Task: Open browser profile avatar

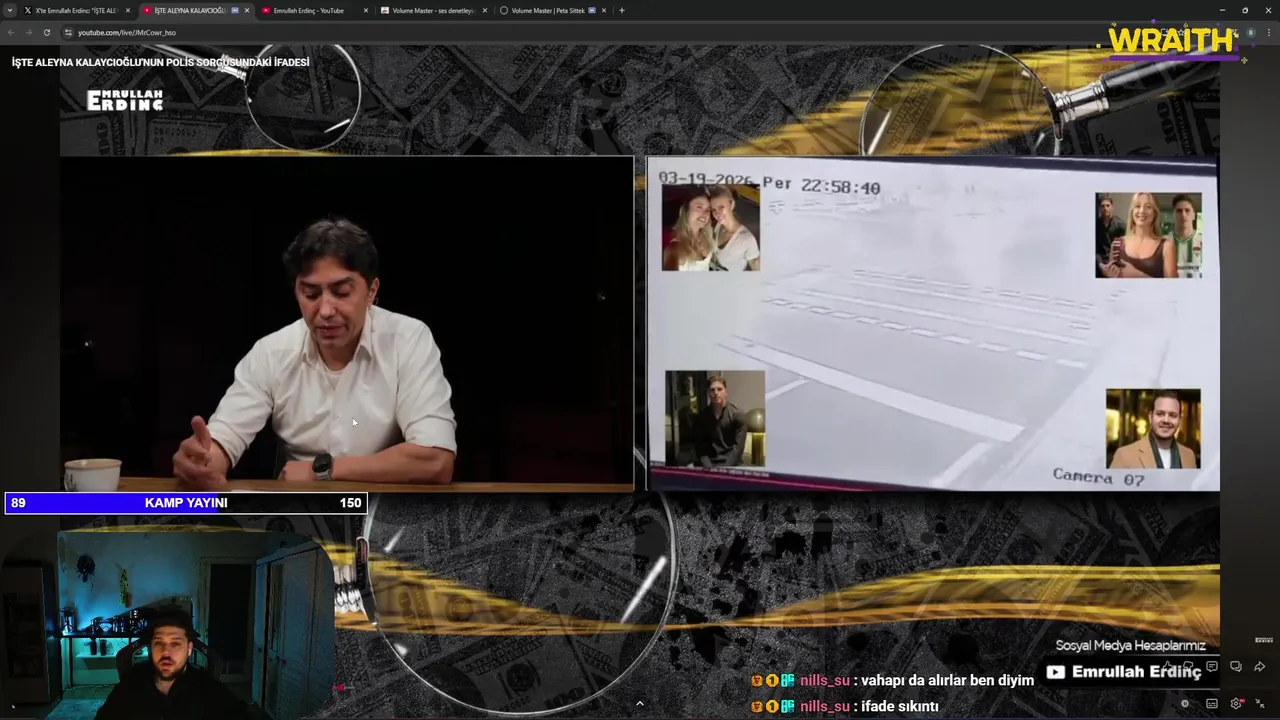Action: tap(1251, 32)
